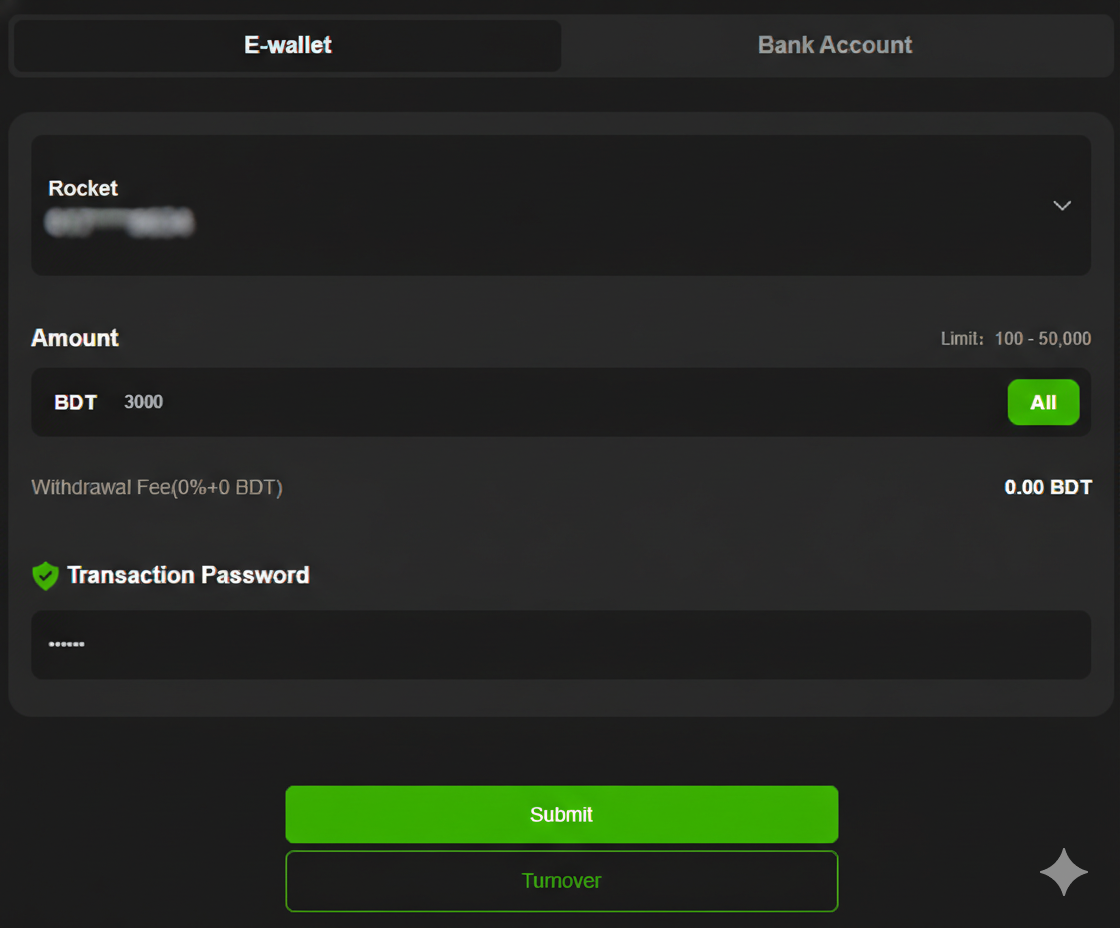Screen dimensions: 1120x928
Task: Select the Rocket e-wallet logo area
Action: pos(83,188)
